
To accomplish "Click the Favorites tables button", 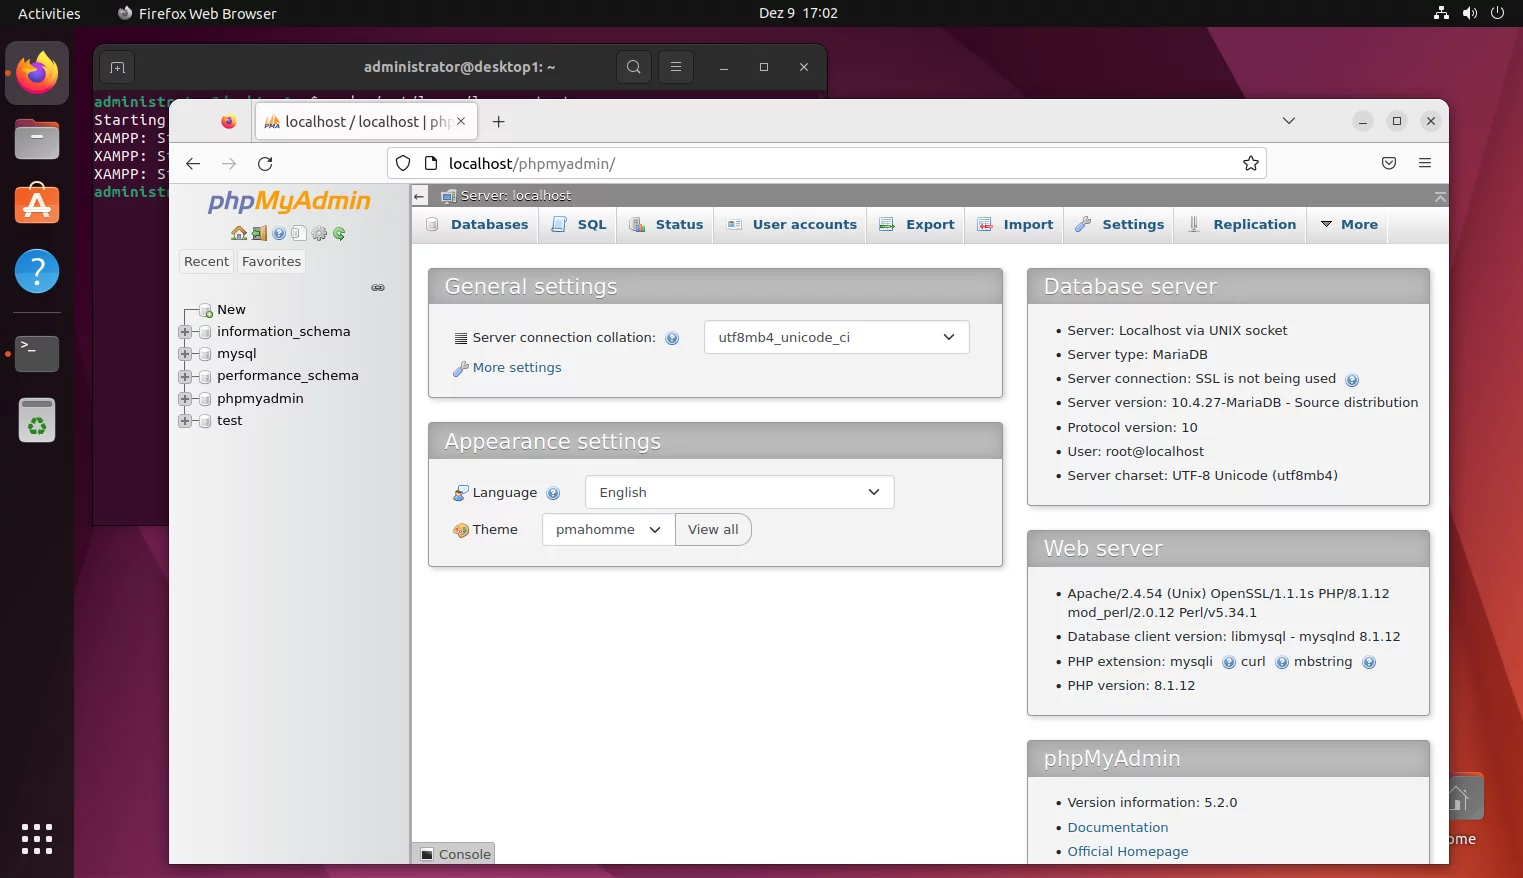I will pyautogui.click(x=271, y=262).
